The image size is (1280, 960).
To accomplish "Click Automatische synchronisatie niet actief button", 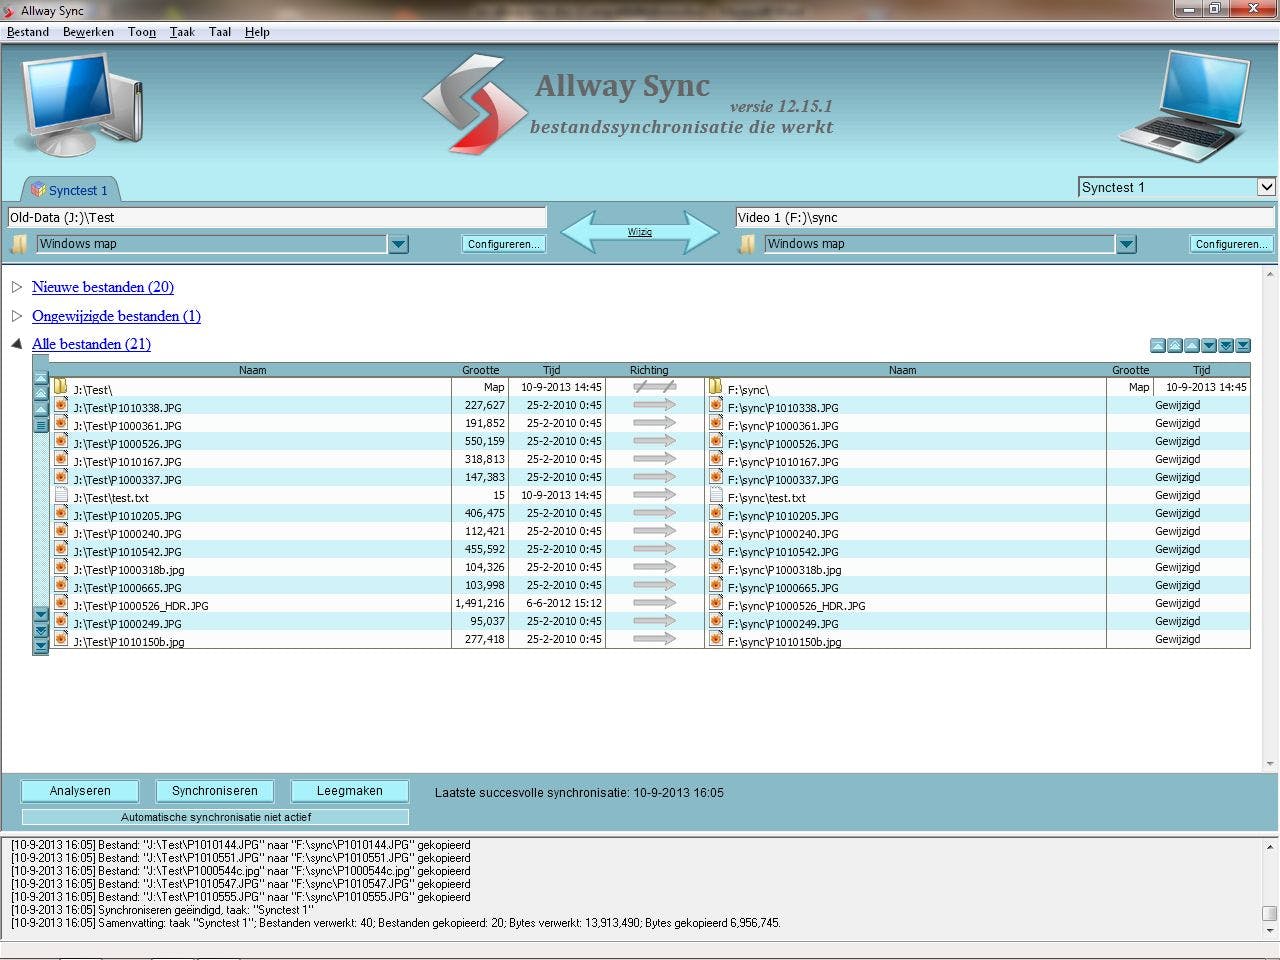I will [x=215, y=817].
